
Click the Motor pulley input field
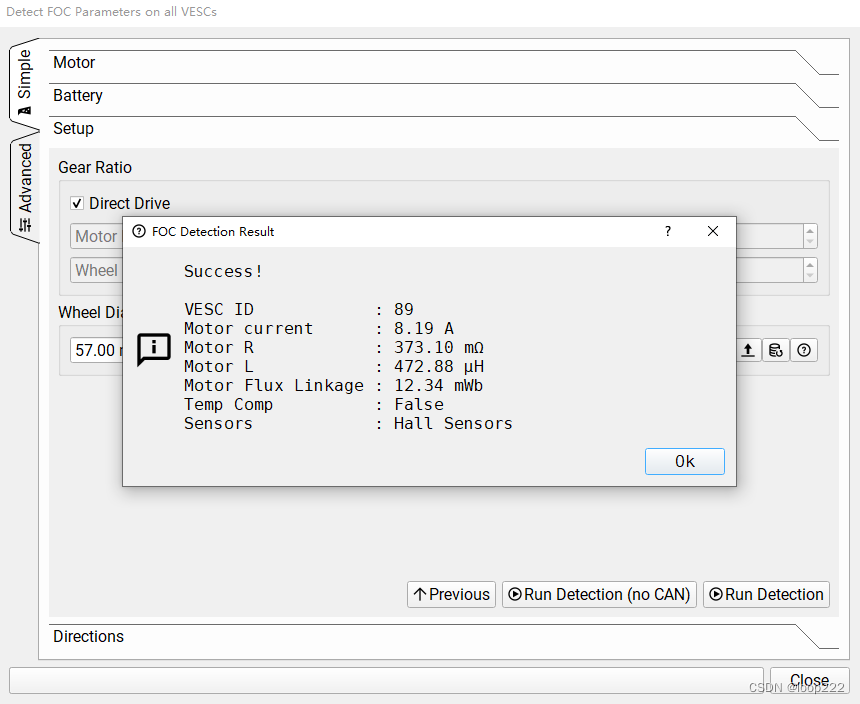tap(96, 236)
